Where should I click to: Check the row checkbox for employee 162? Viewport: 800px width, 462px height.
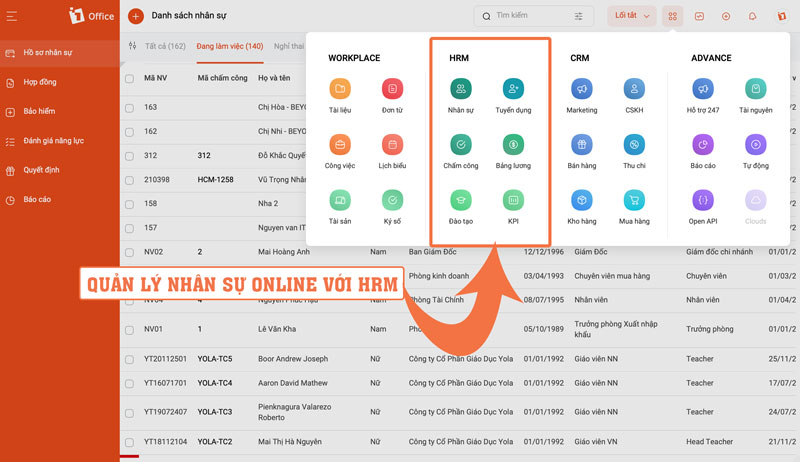(x=130, y=132)
